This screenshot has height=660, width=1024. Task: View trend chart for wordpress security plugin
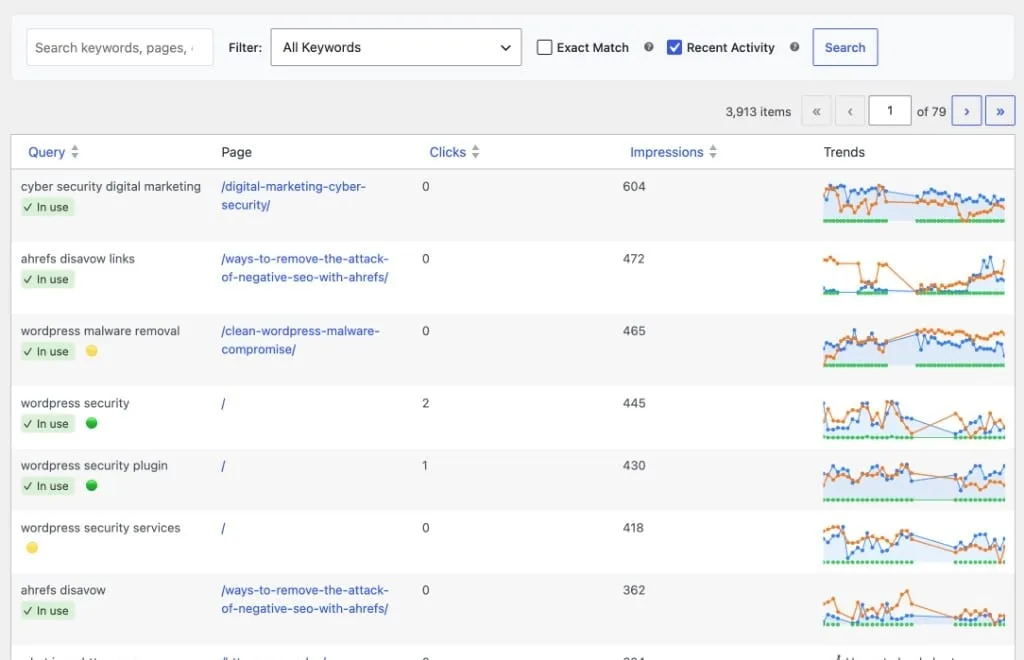click(x=914, y=482)
